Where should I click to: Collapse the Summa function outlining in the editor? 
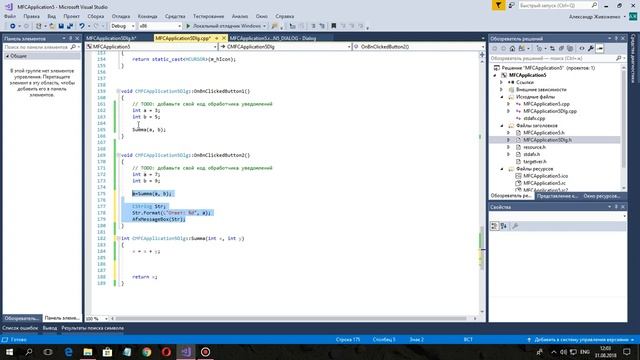click(x=118, y=238)
